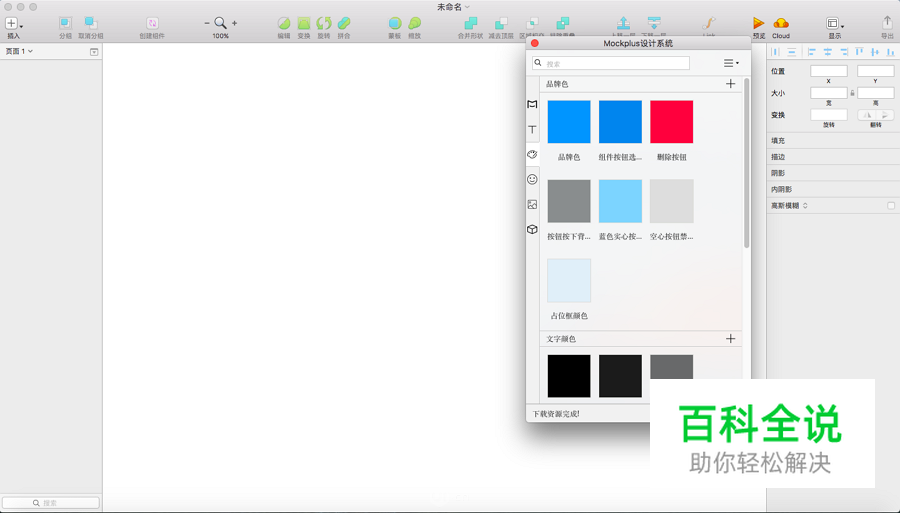Viewport: 900px width, 513px height.
Task: Click the 预览 (Preview) play icon
Action: pyautogui.click(x=758, y=23)
